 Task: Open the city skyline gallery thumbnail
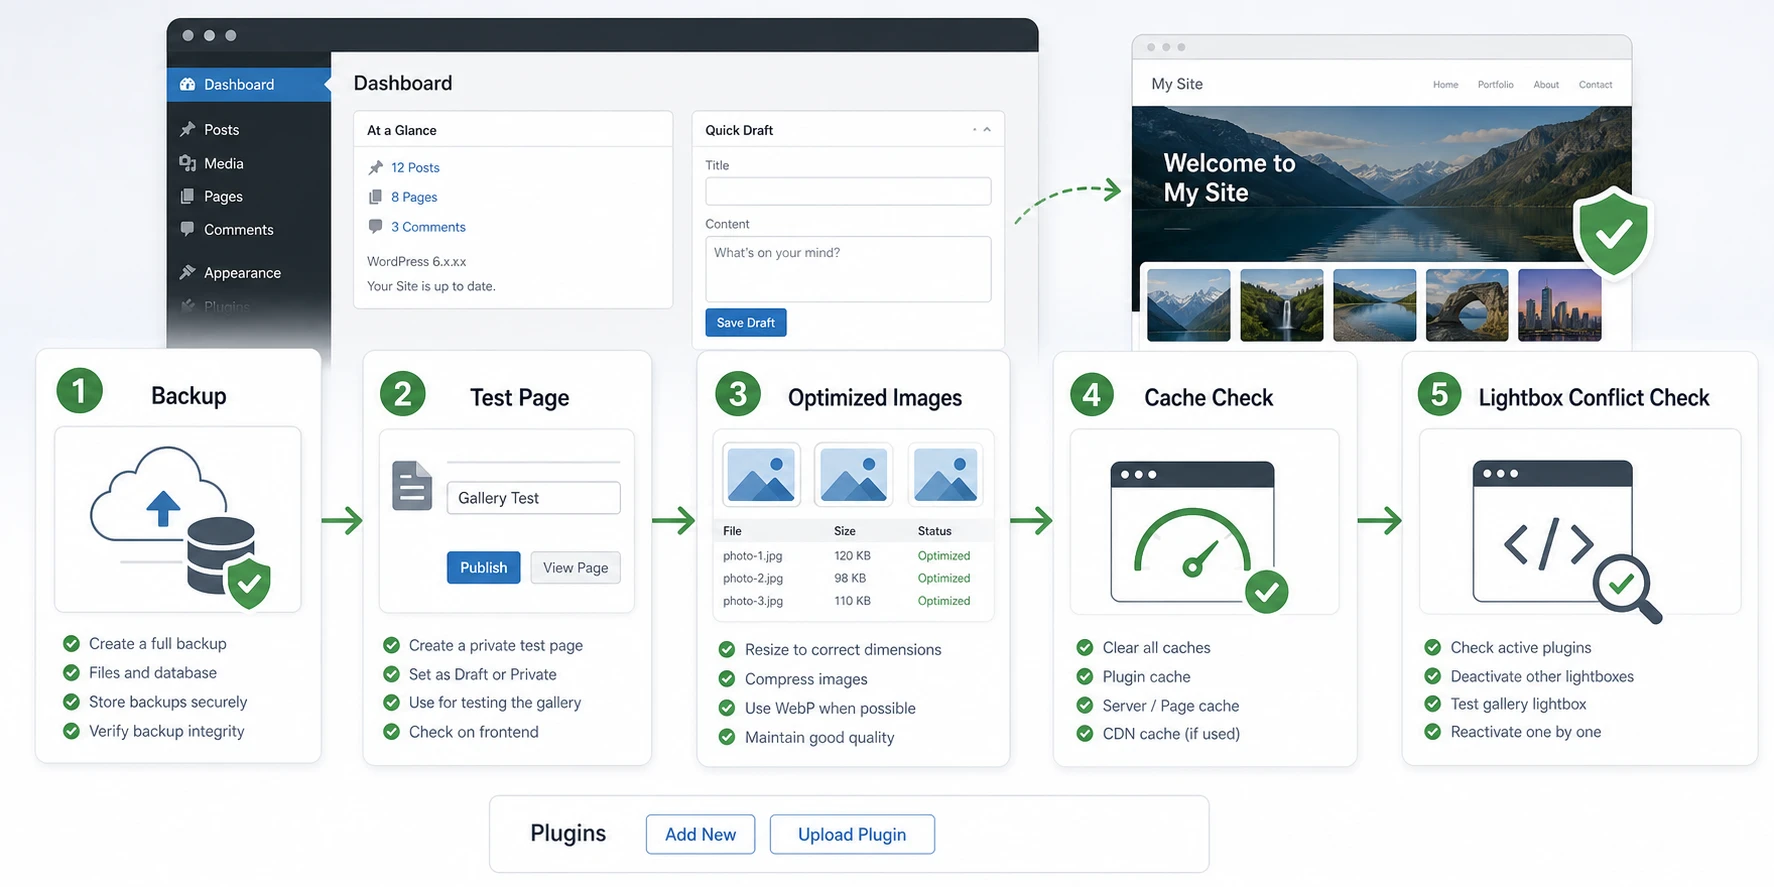click(1560, 305)
